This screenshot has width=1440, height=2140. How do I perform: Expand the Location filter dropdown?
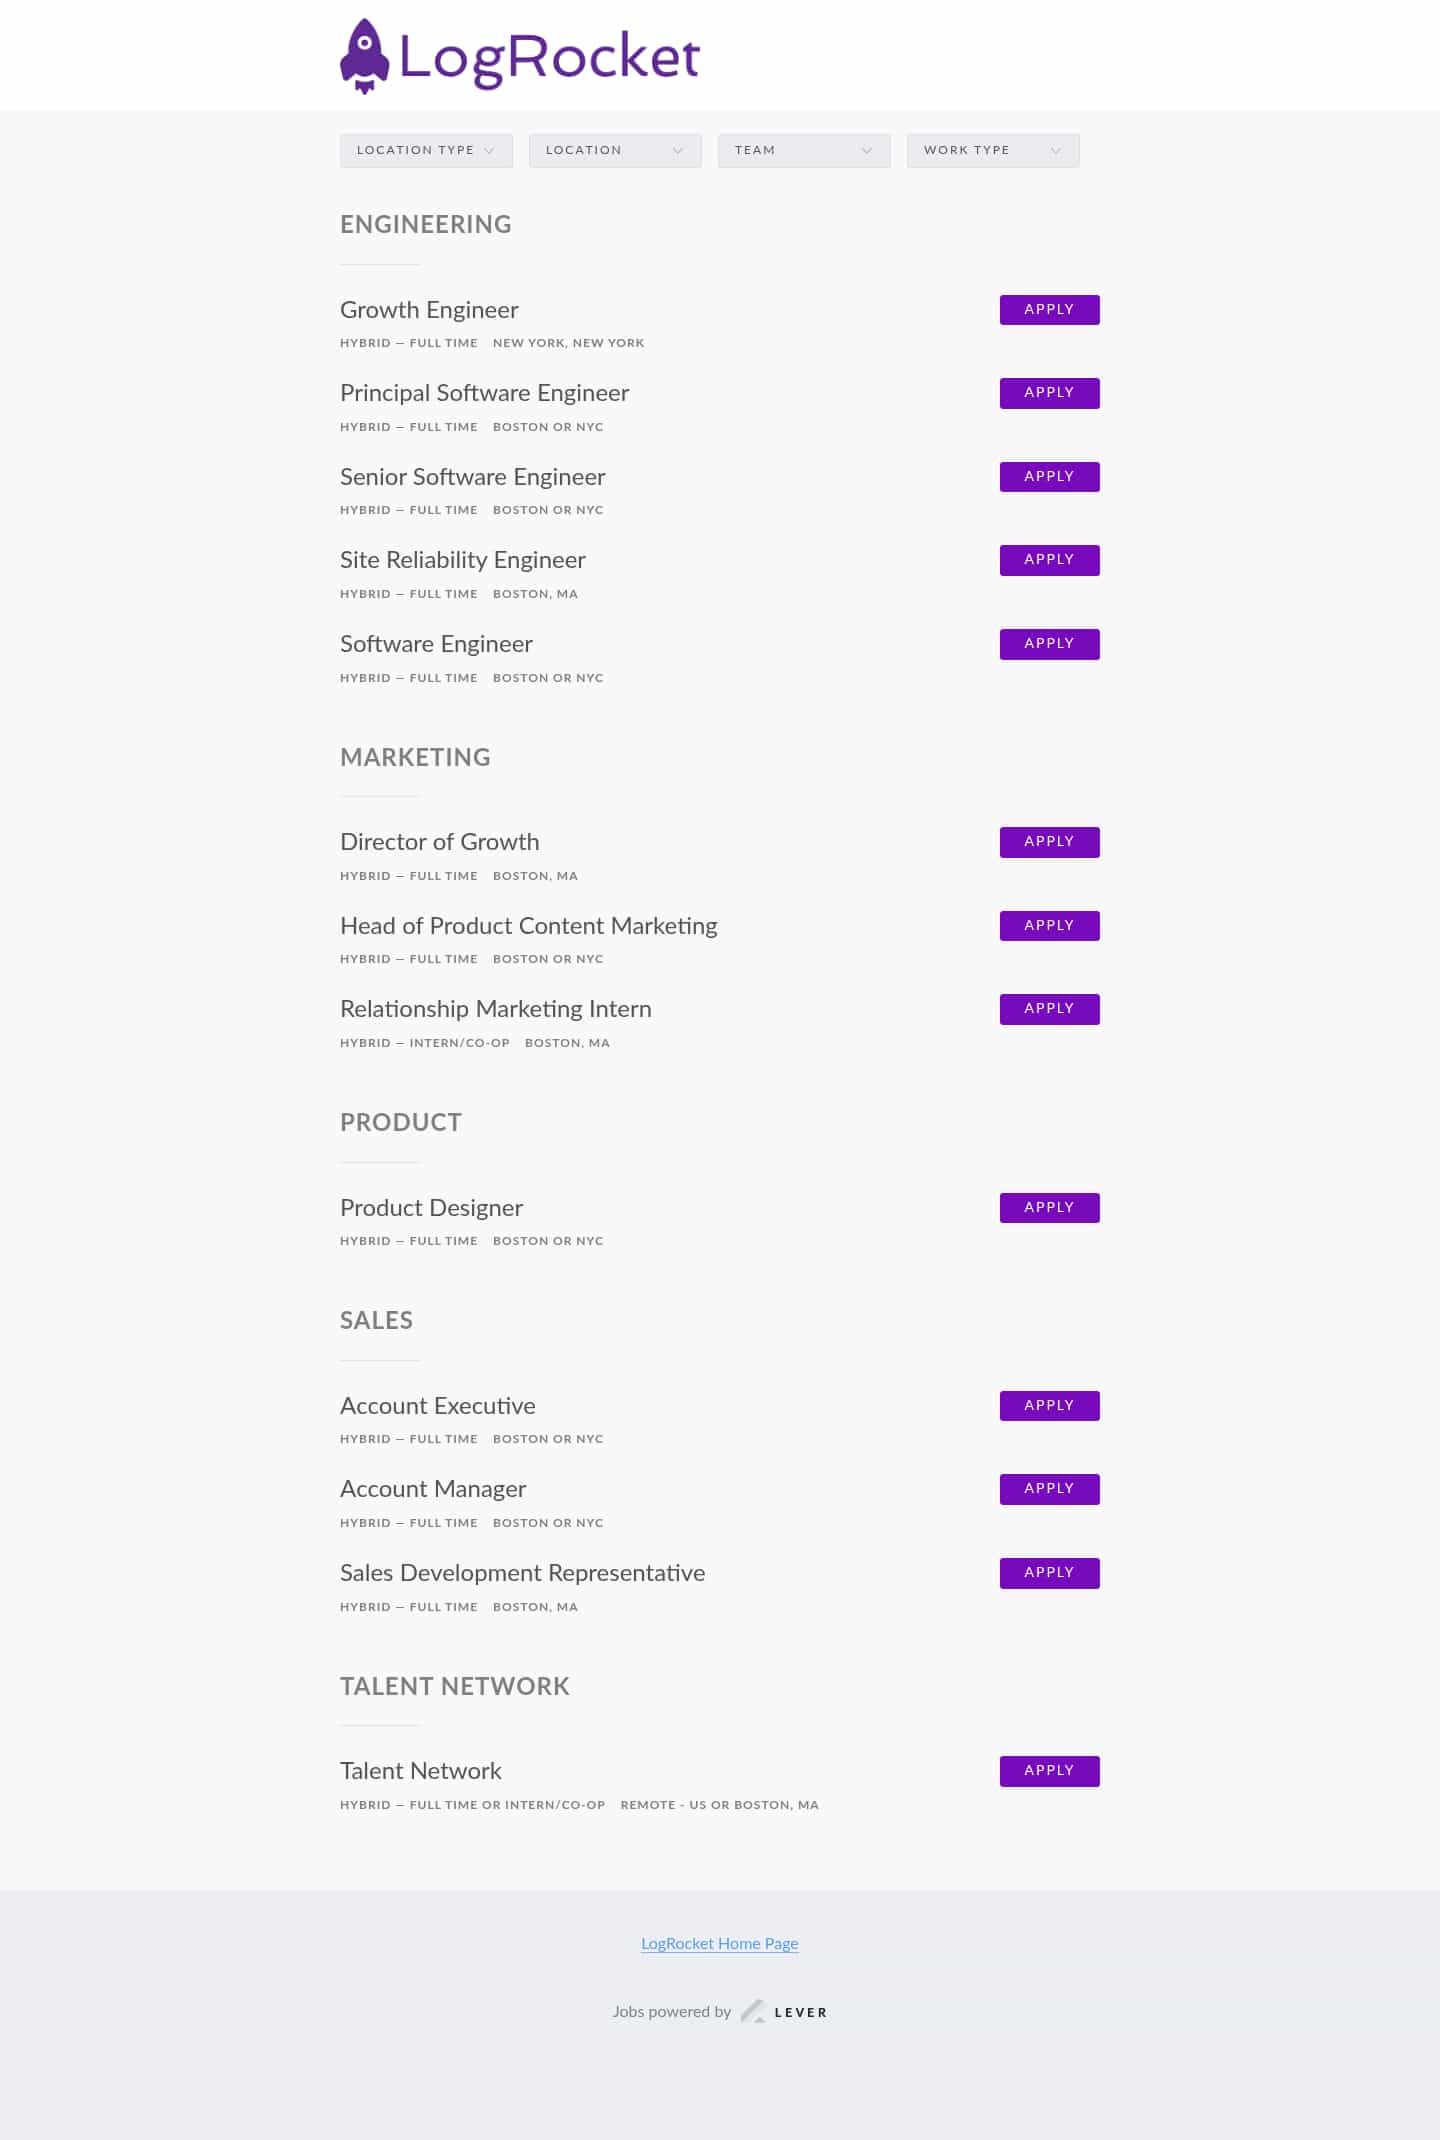615,151
